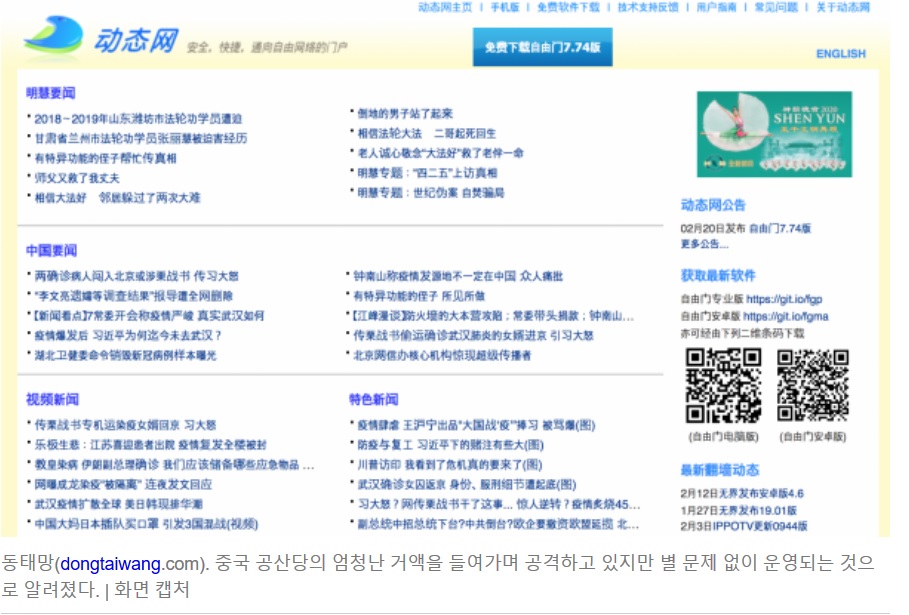Open the 副总统中招总统下台 featured article
The height and width of the screenshot is (615, 909).
[x=498, y=523]
